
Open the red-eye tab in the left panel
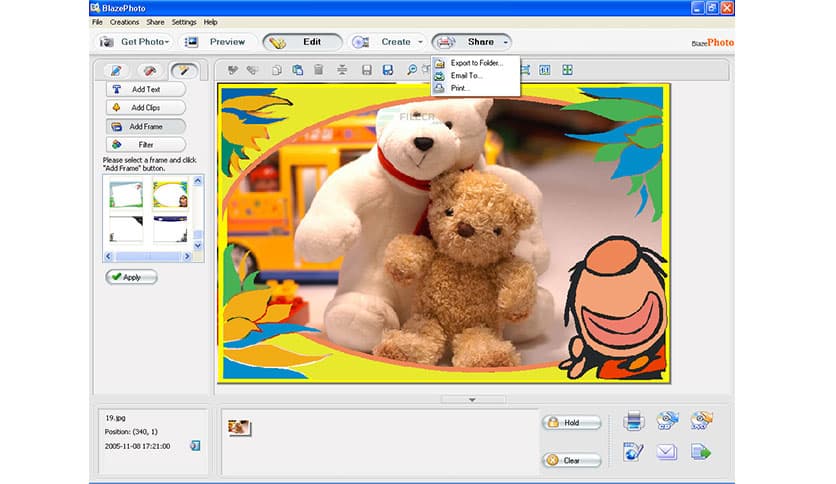coord(150,70)
